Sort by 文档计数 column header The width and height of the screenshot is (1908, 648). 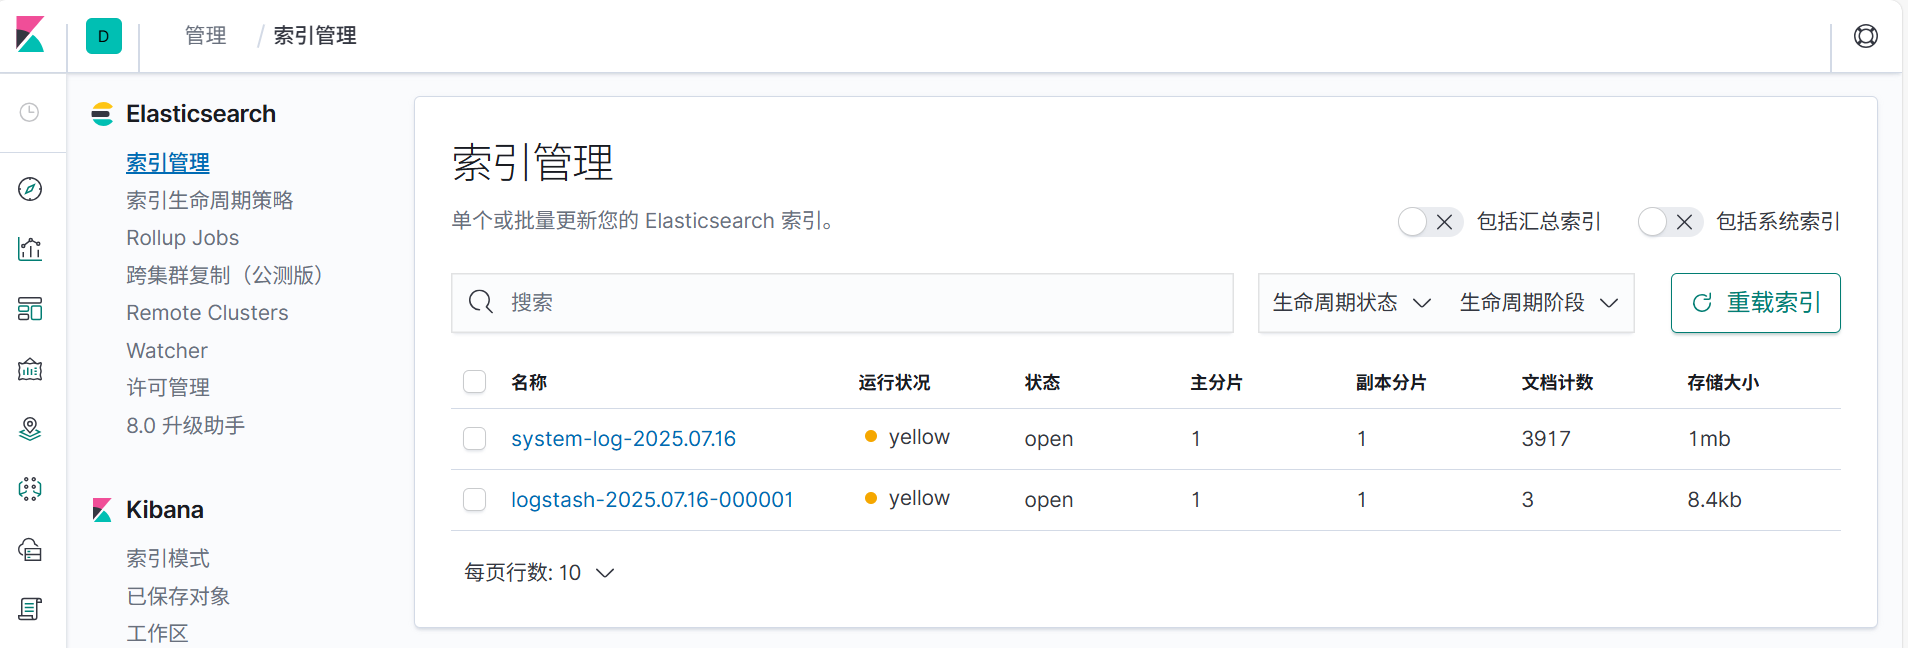tap(1557, 382)
